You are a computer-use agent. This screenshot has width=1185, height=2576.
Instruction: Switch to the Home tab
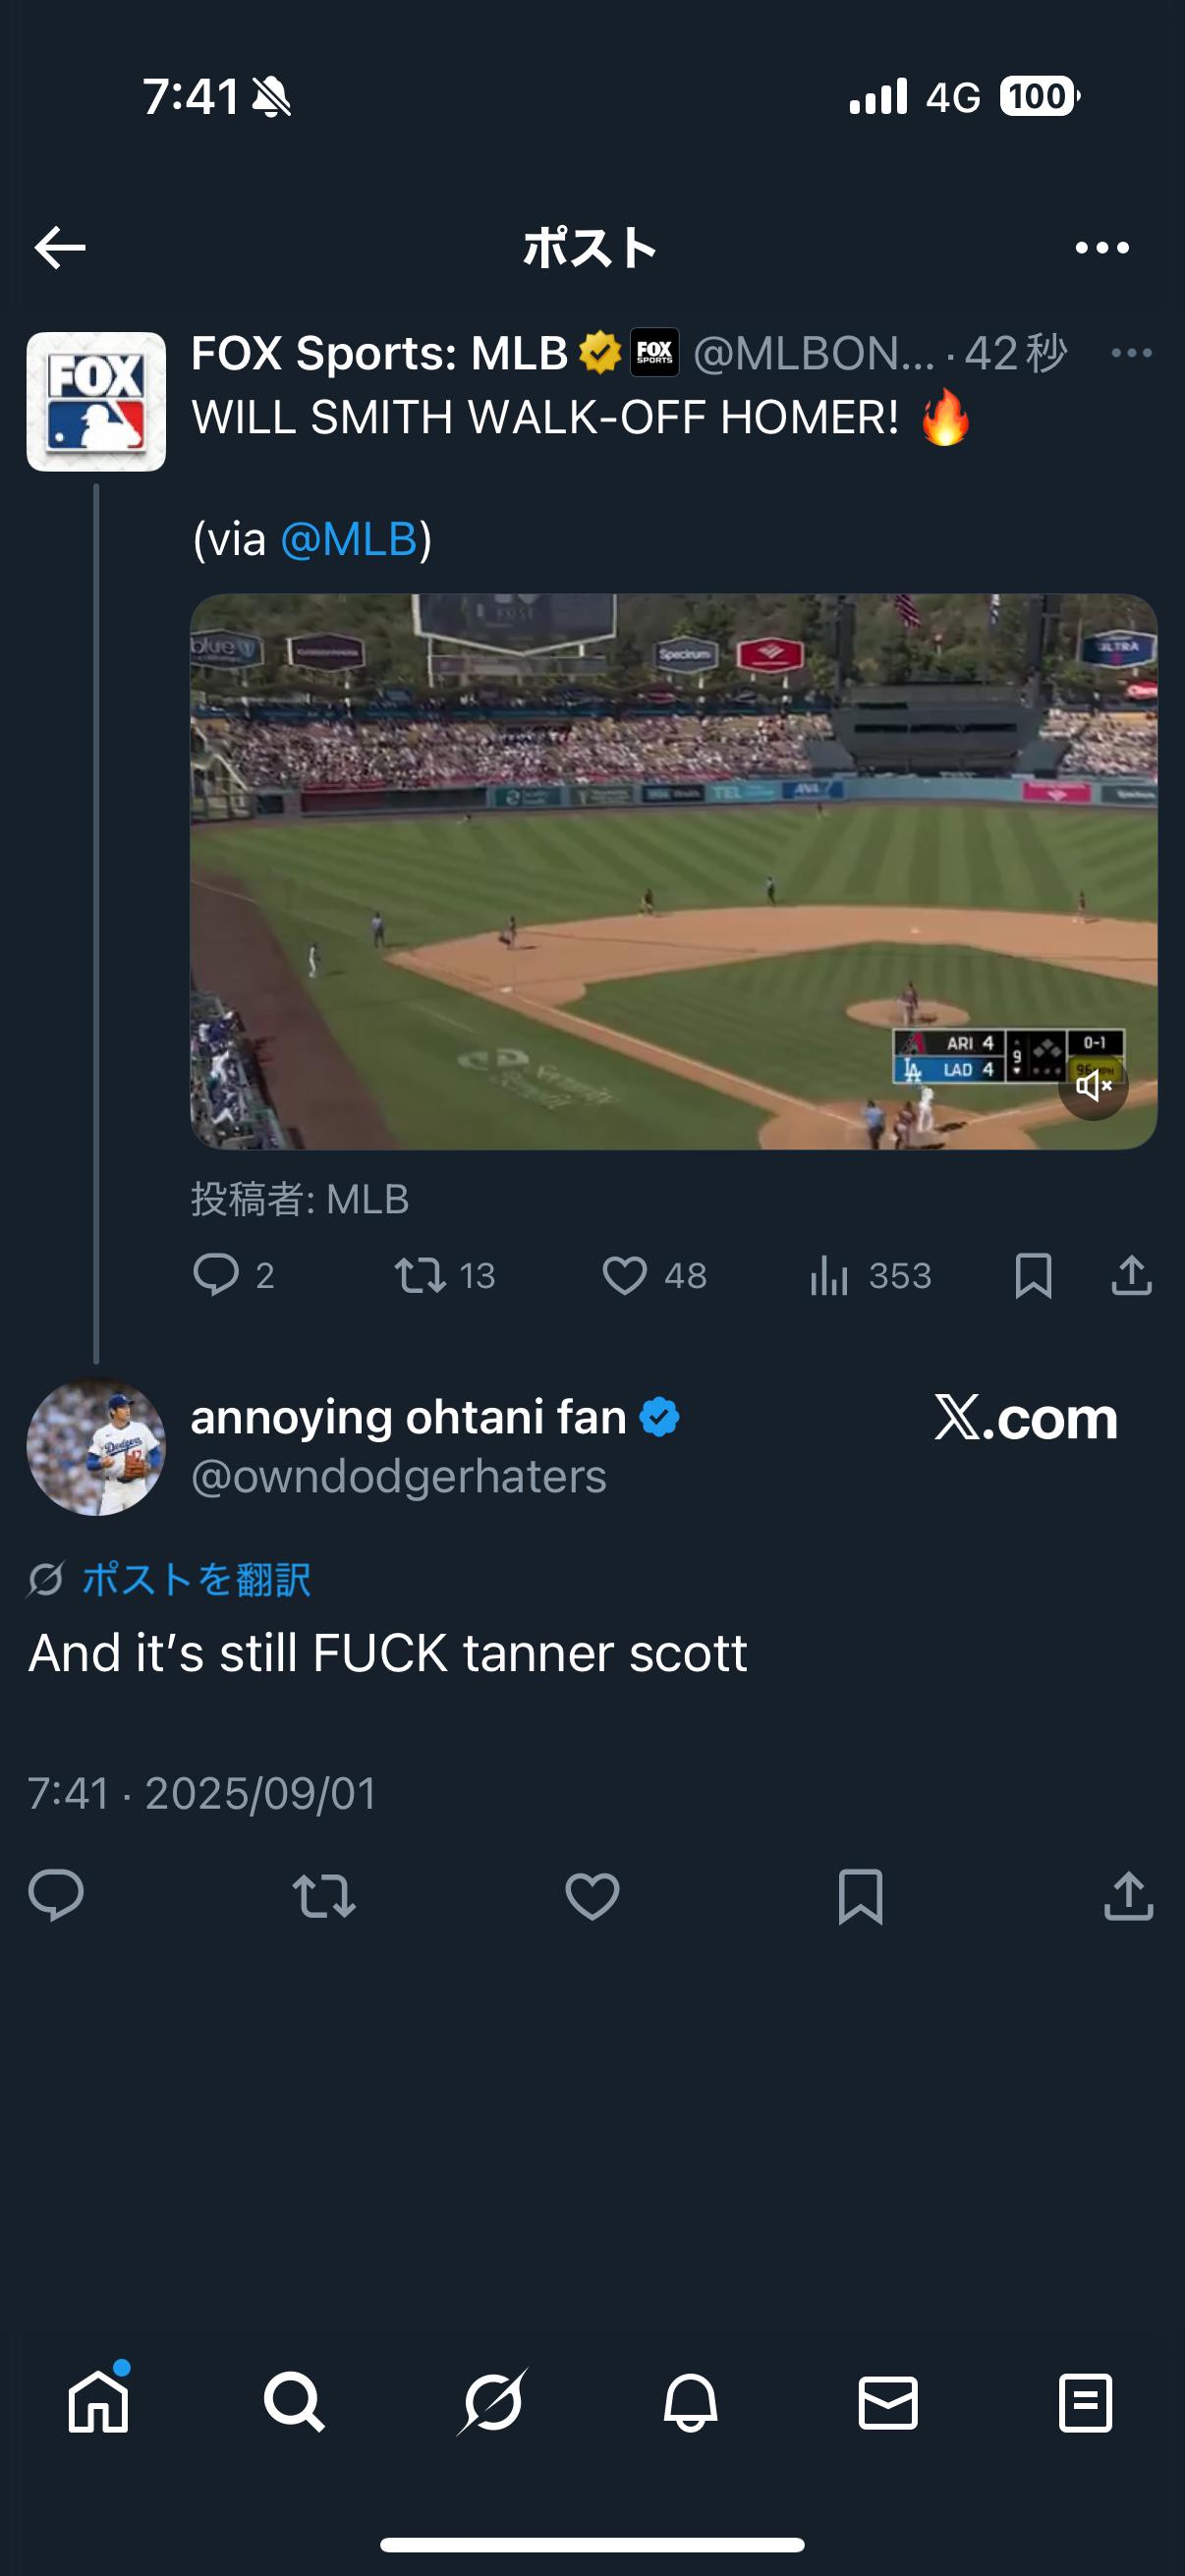pyautogui.click(x=98, y=2402)
